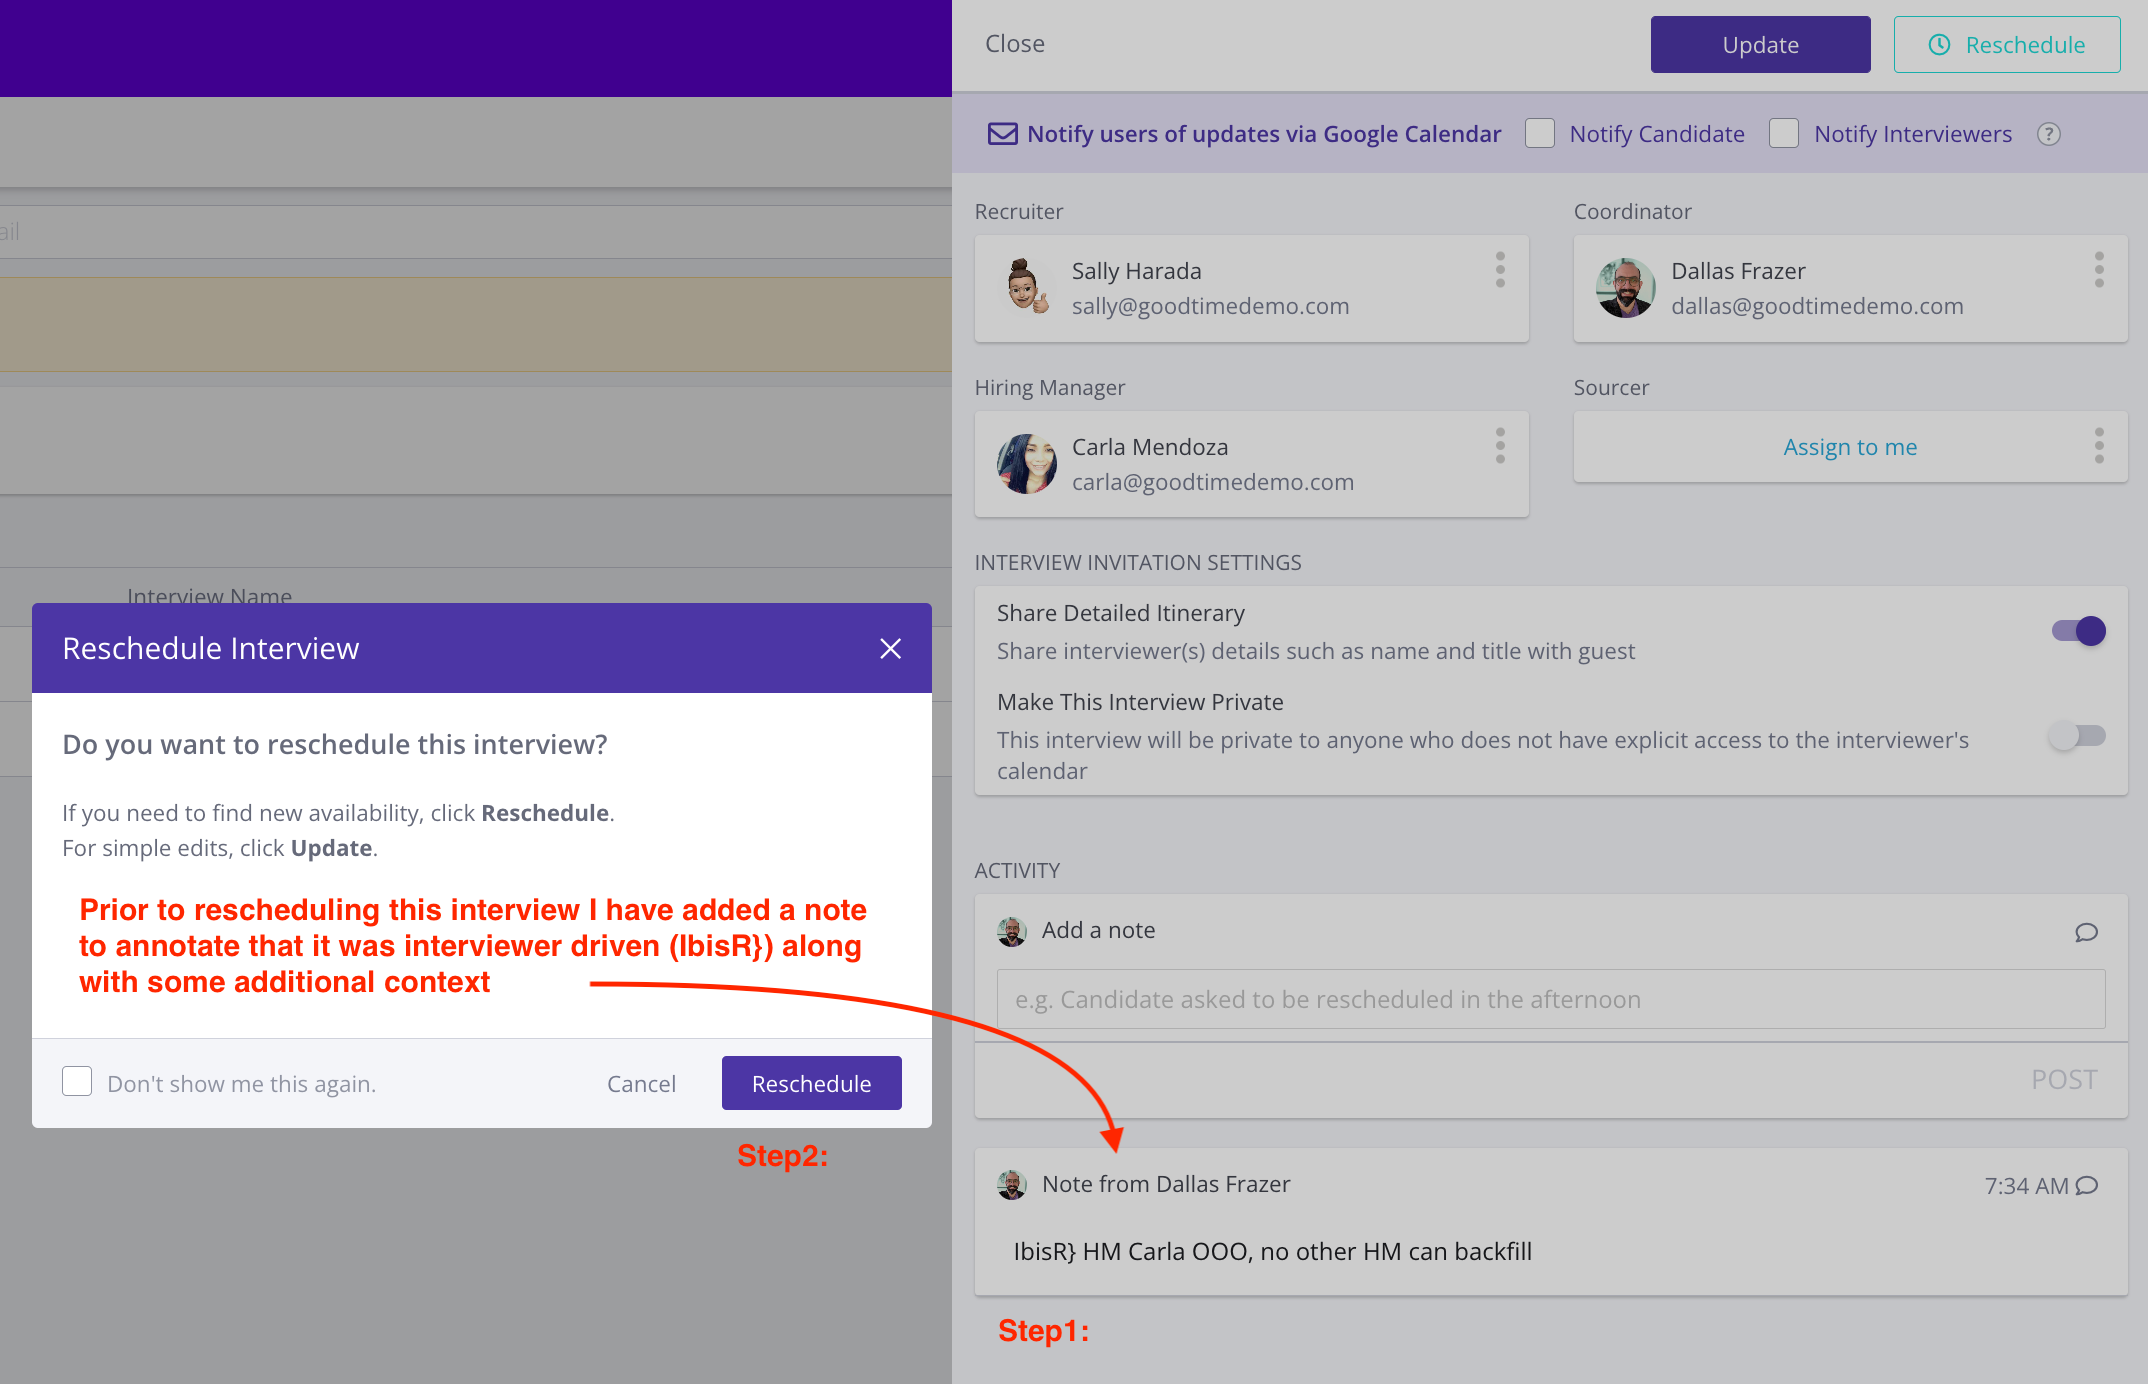2148x1384 pixels.
Task: Click Dallas Frazer's profile photo
Action: pos(1625,288)
